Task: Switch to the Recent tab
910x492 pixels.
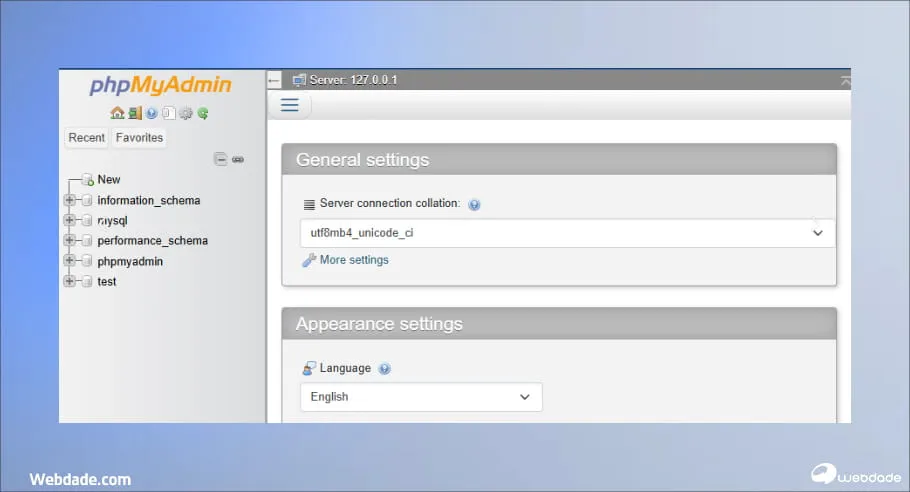Action: coord(87,138)
